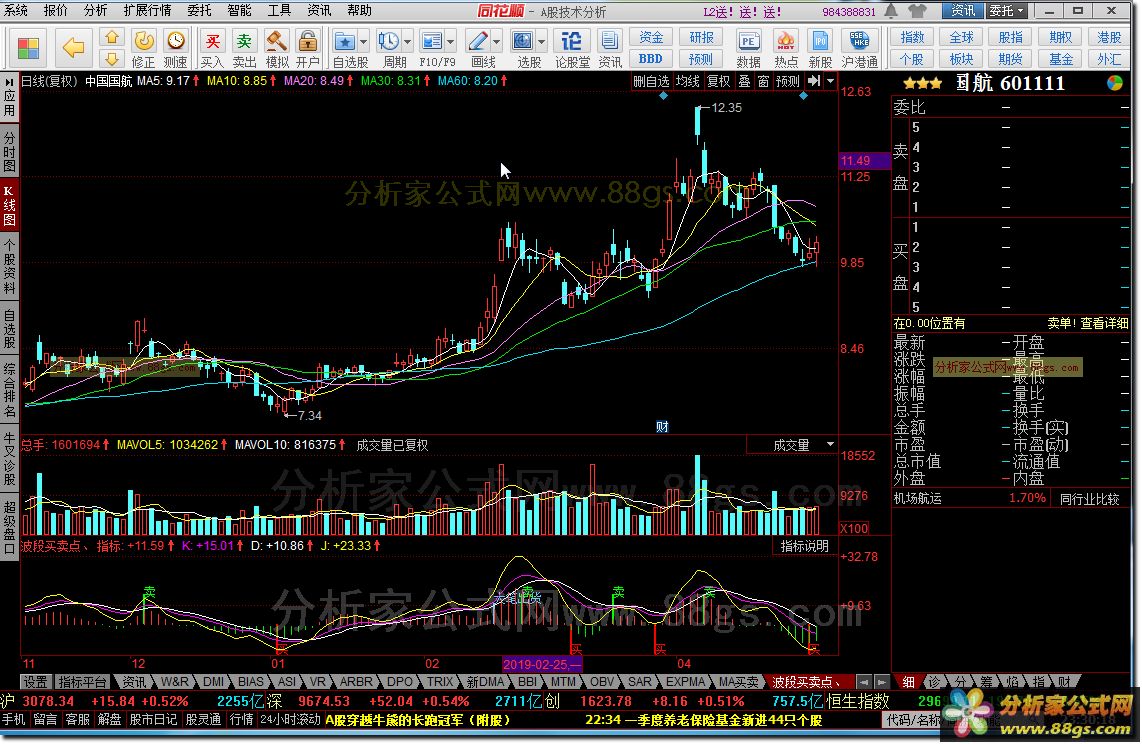Viewport: 1142px width, 744px height.
Task: Open the chart header dropdown arrow
Action: click(x=830, y=81)
